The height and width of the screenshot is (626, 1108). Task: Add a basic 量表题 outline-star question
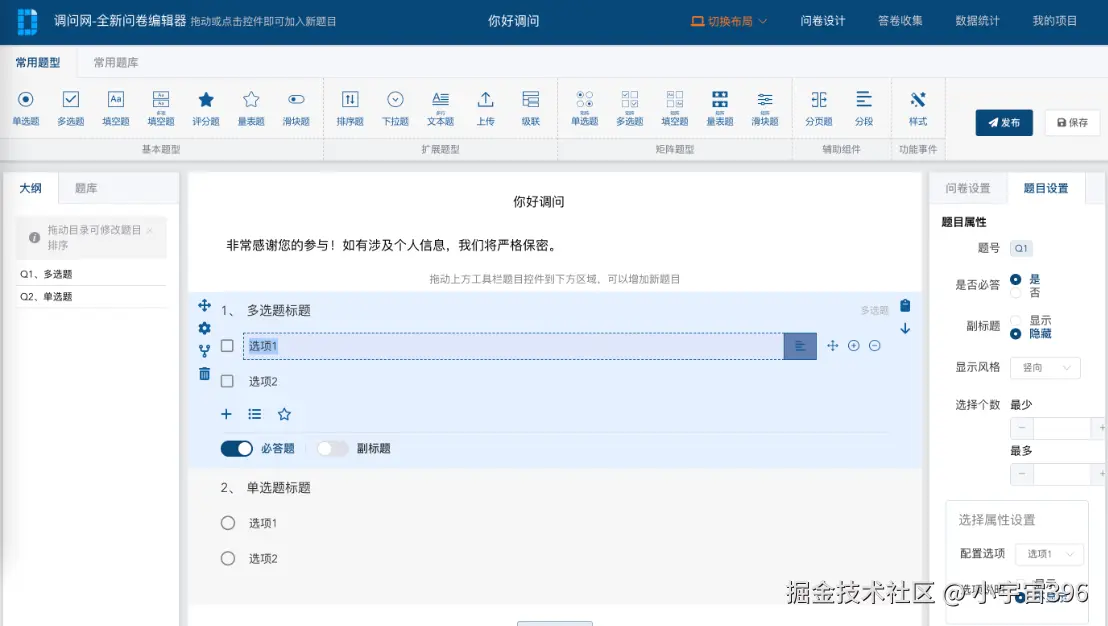251,108
